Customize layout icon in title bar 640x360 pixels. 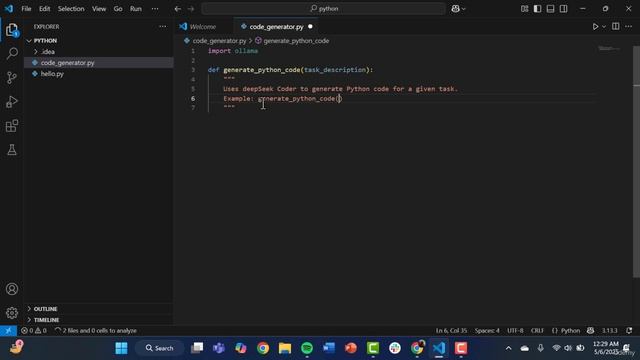[524, 9]
